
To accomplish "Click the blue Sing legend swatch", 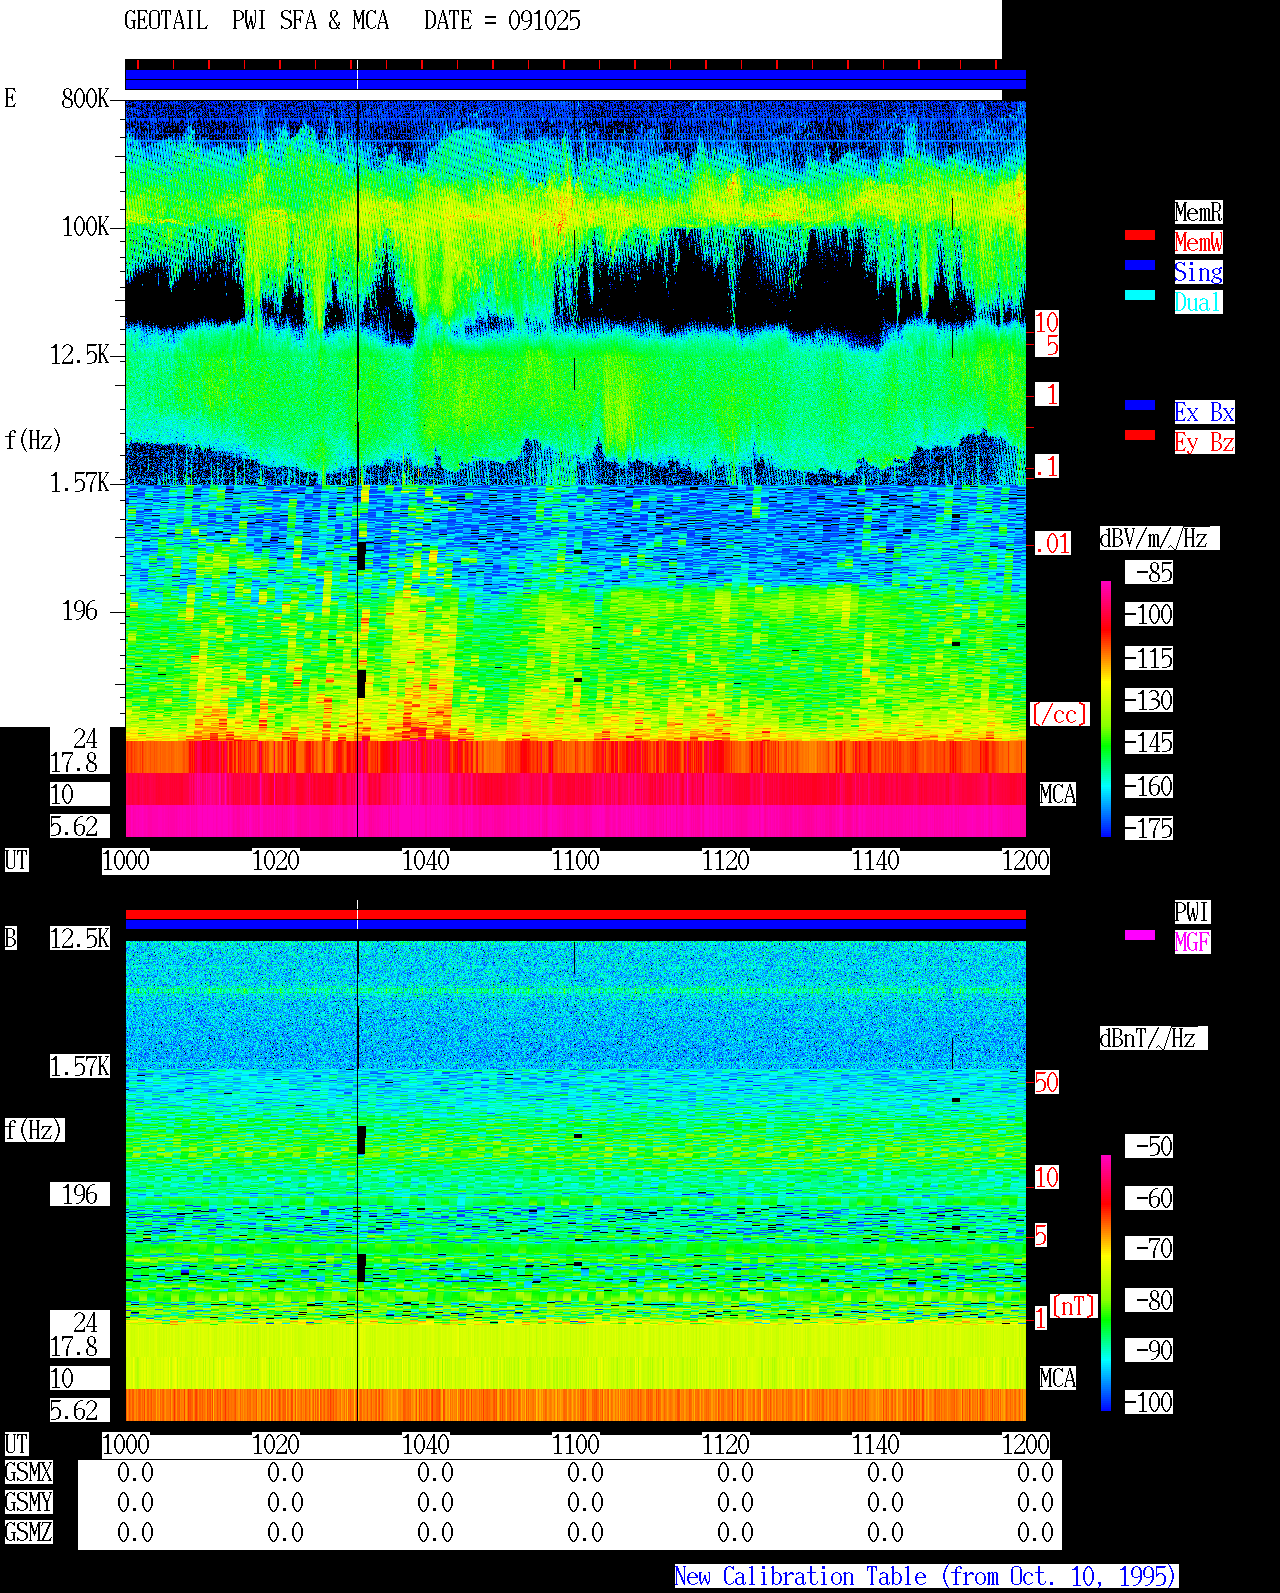I will pyautogui.click(x=1140, y=265).
